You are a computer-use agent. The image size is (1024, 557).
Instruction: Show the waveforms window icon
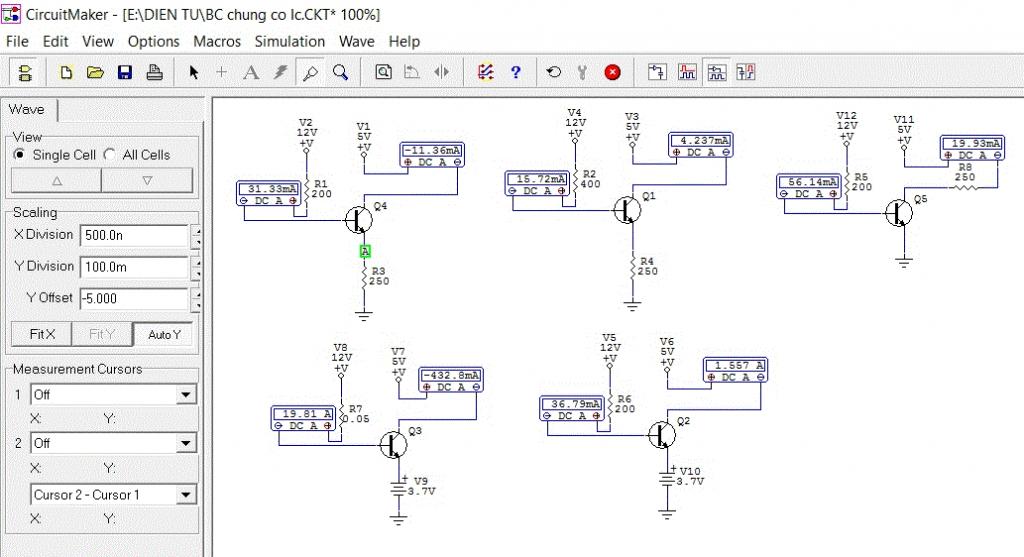(x=687, y=72)
